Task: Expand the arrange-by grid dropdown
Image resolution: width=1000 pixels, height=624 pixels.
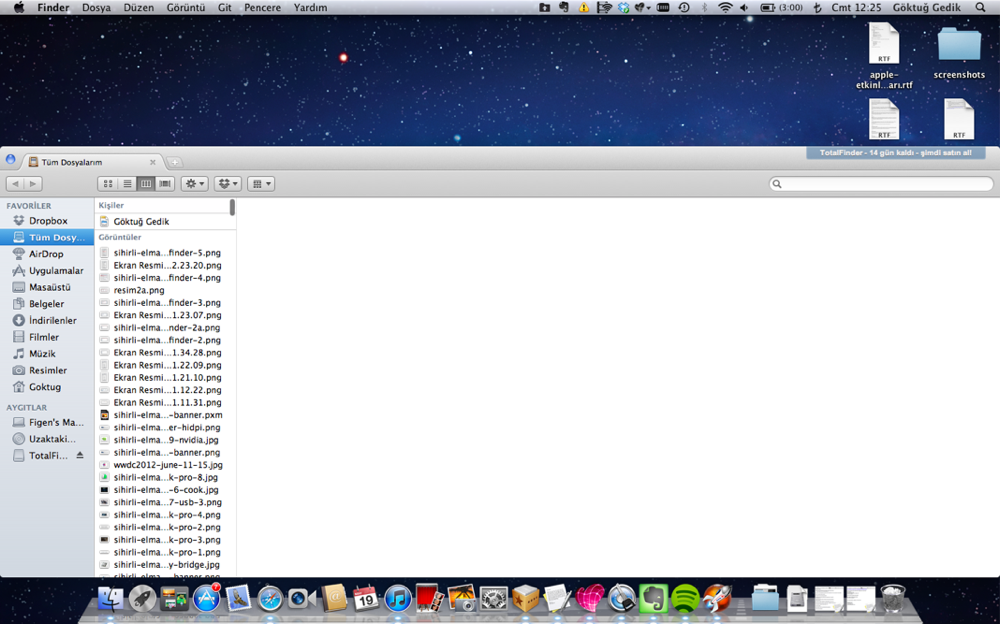Action: [x=261, y=184]
